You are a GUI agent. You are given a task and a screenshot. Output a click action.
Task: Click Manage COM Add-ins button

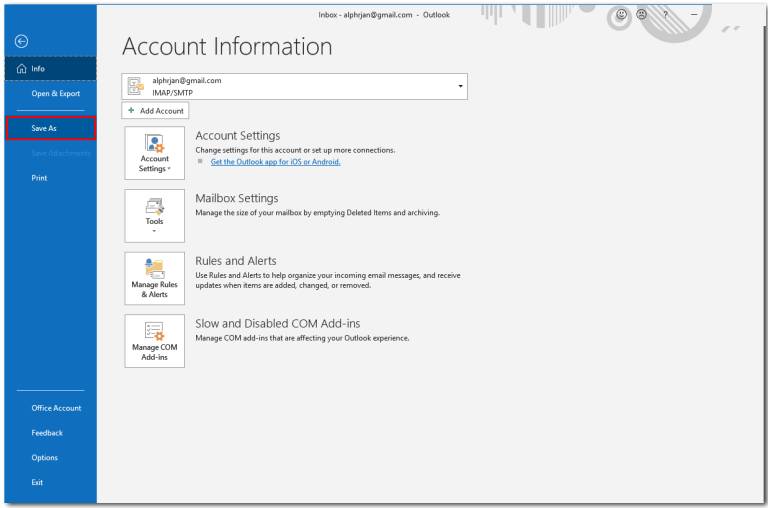pos(154,341)
